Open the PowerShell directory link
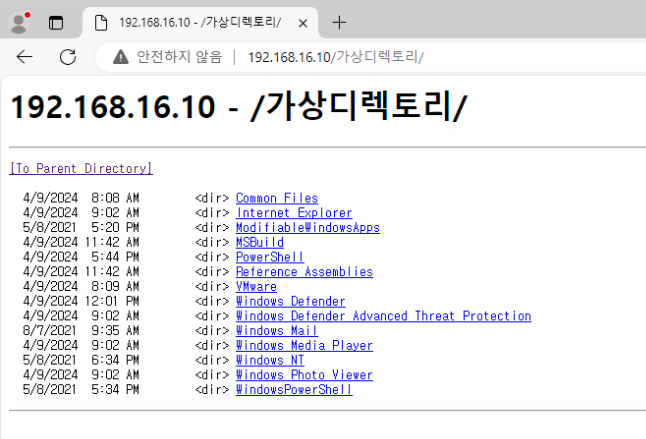 click(270, 257)
